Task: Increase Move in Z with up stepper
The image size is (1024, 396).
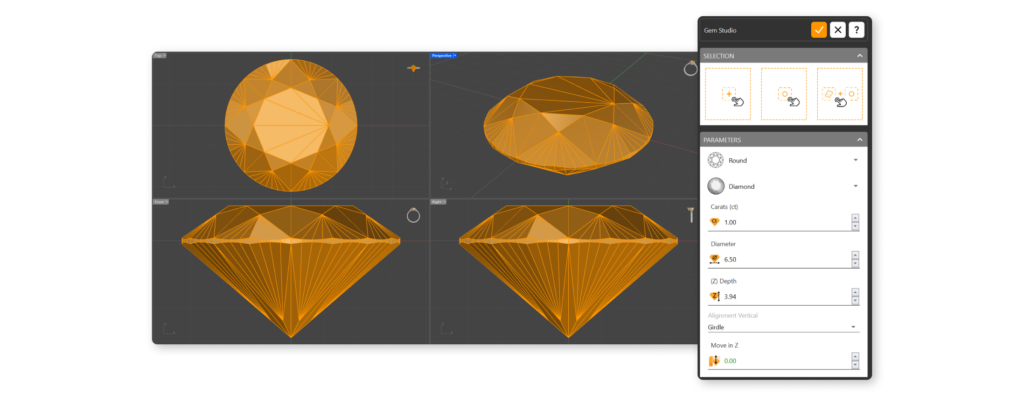Action: [856, 357]
